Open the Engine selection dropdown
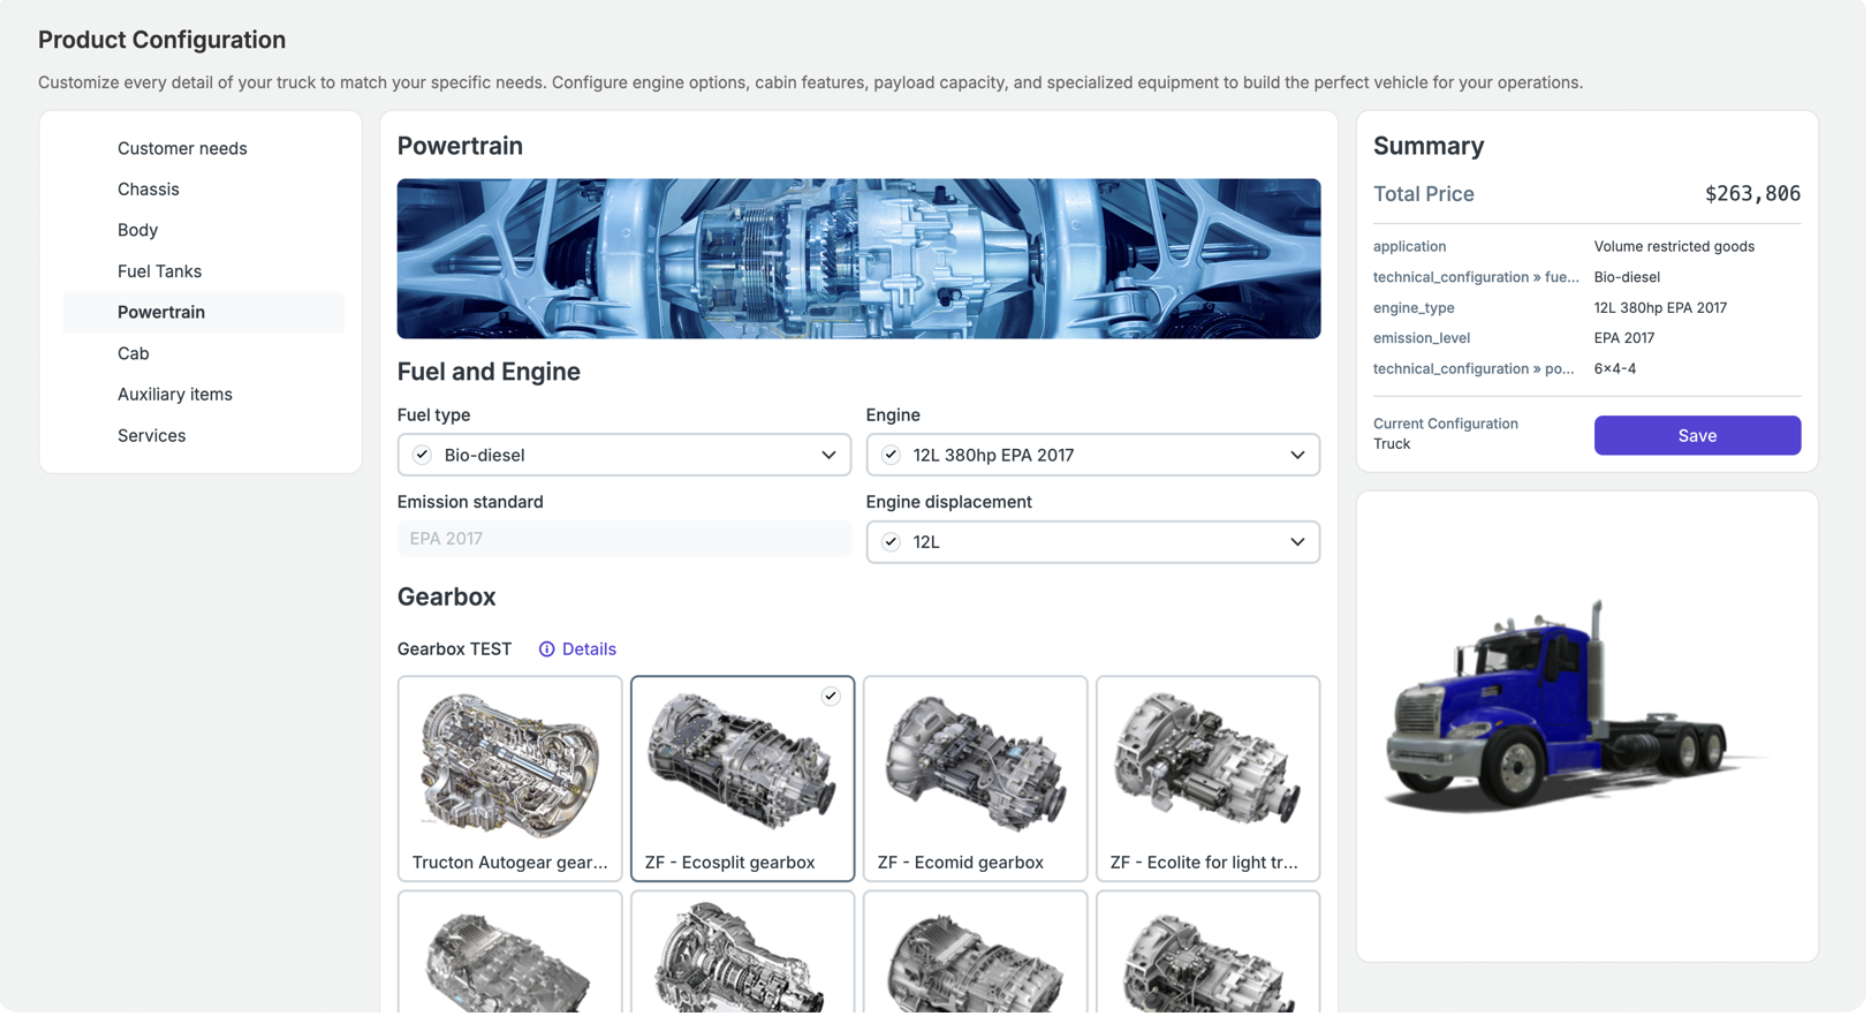 point(1298,454)
